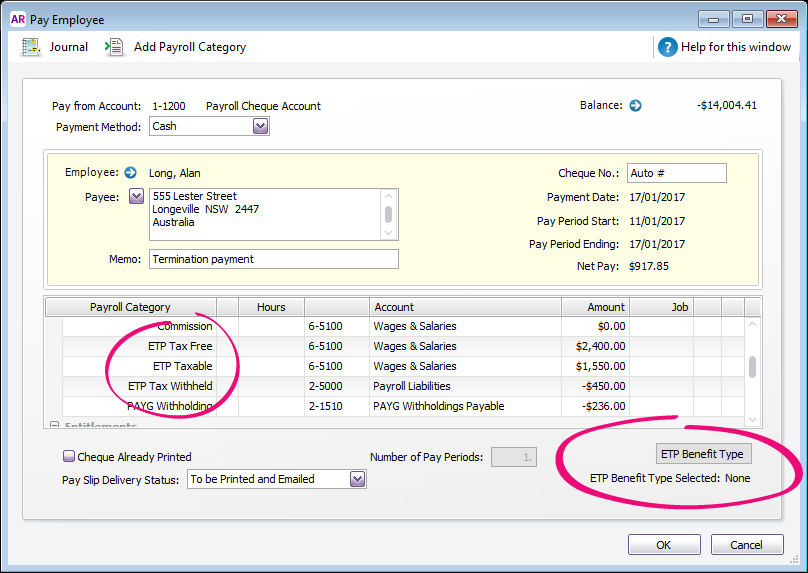The height and width of the screenshot is (573, 808).
Task: Collapse the Entitlements section
Action: click(54, 425)
